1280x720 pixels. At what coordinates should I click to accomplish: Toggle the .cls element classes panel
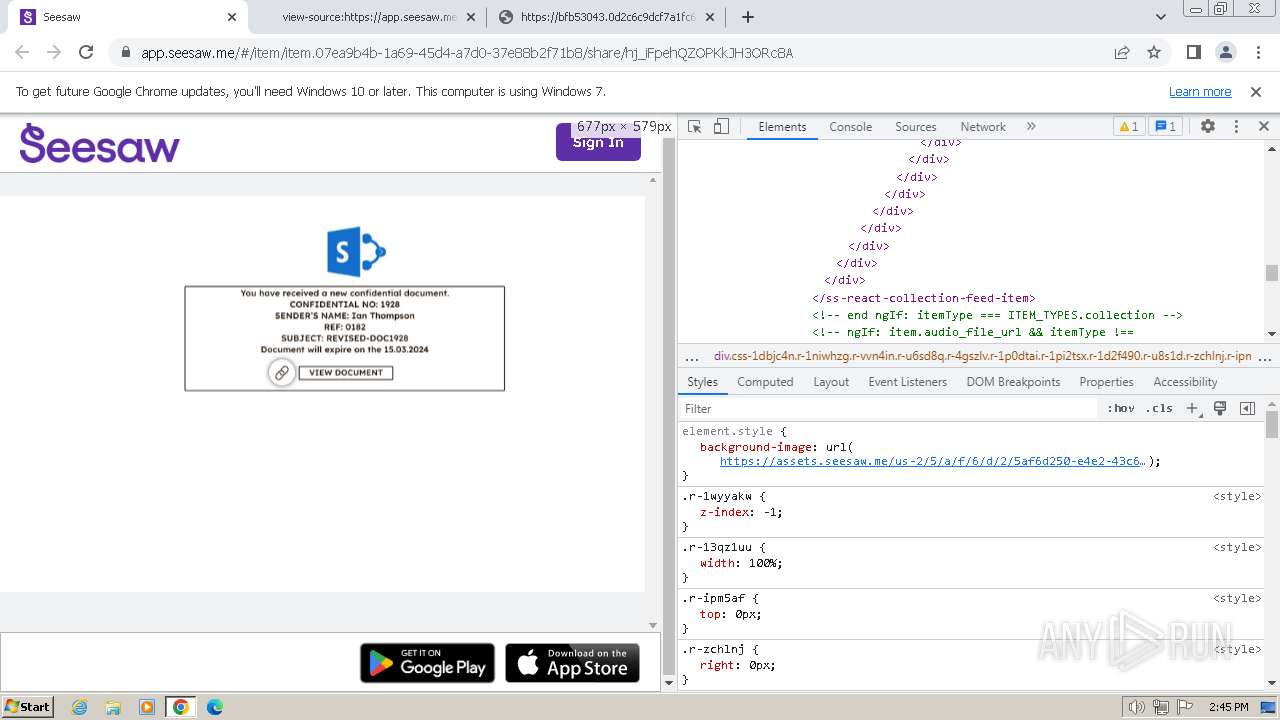click(1160, 409)
